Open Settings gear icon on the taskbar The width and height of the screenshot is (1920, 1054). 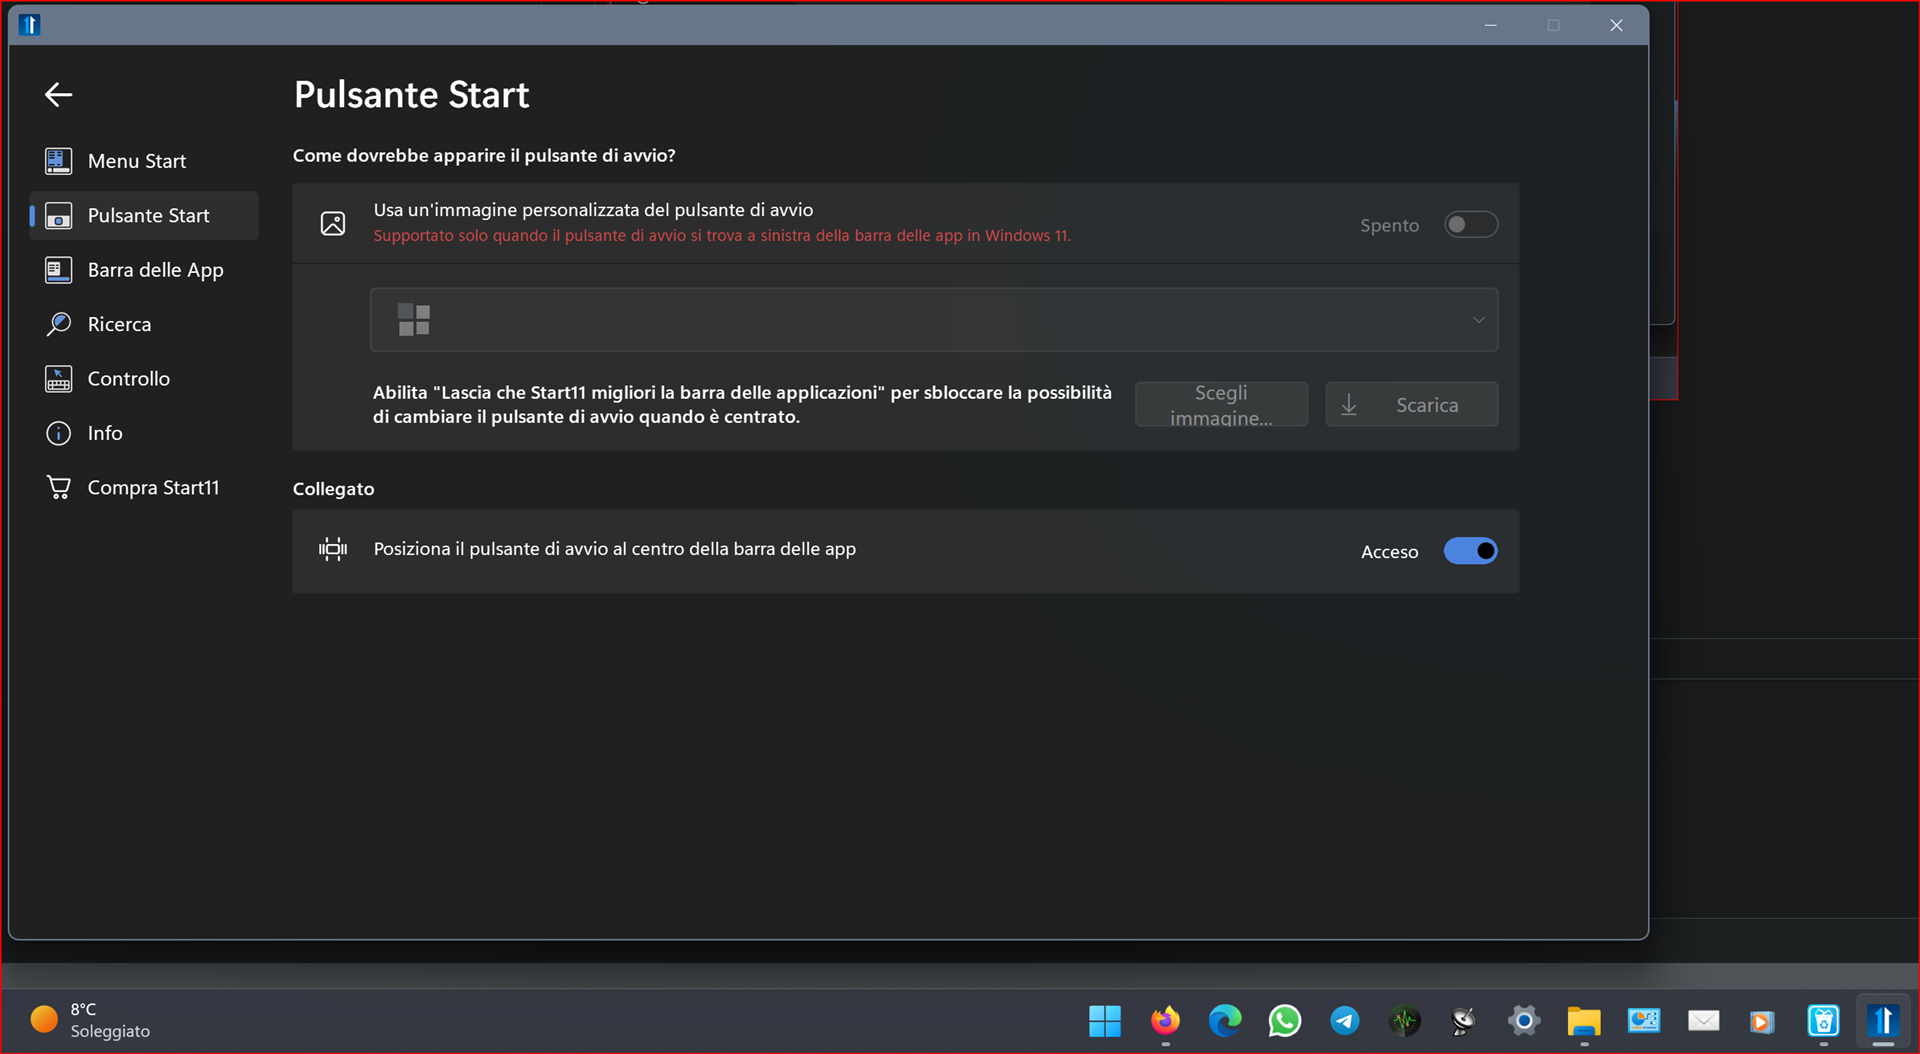point(1524,1021)
